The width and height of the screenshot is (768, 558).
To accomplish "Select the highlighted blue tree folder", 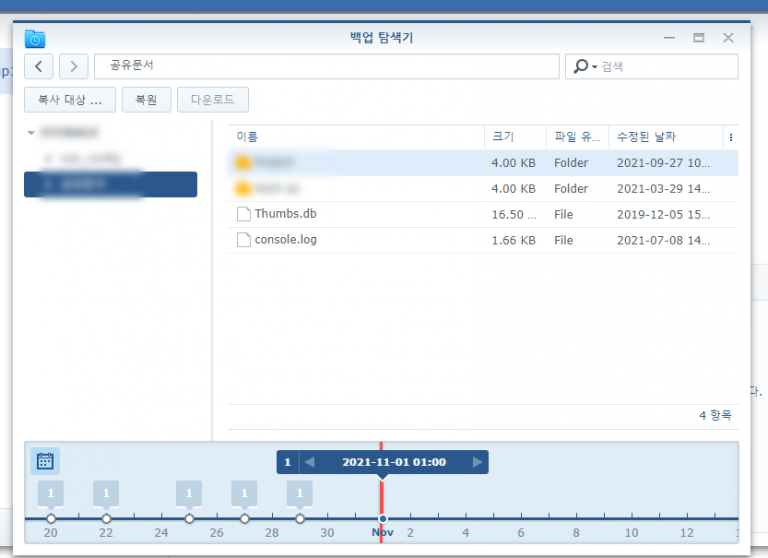I will pos(111,184).
